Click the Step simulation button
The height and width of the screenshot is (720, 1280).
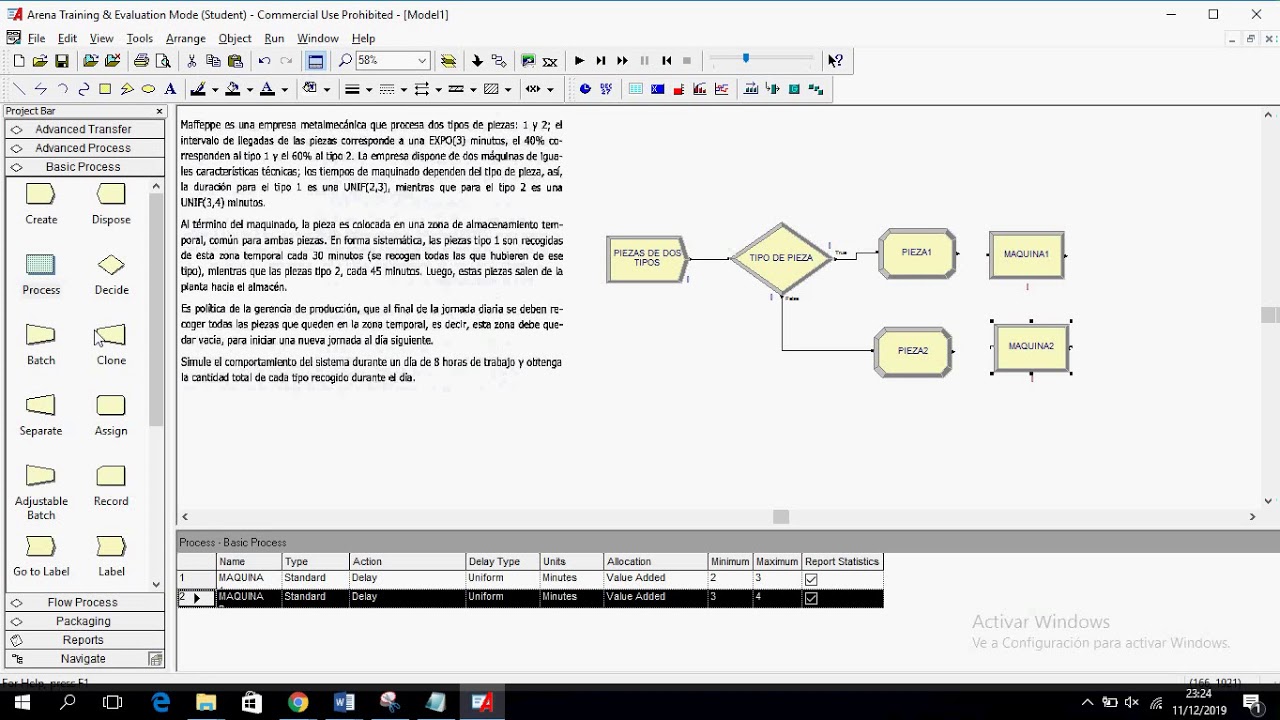coord(601,61)
